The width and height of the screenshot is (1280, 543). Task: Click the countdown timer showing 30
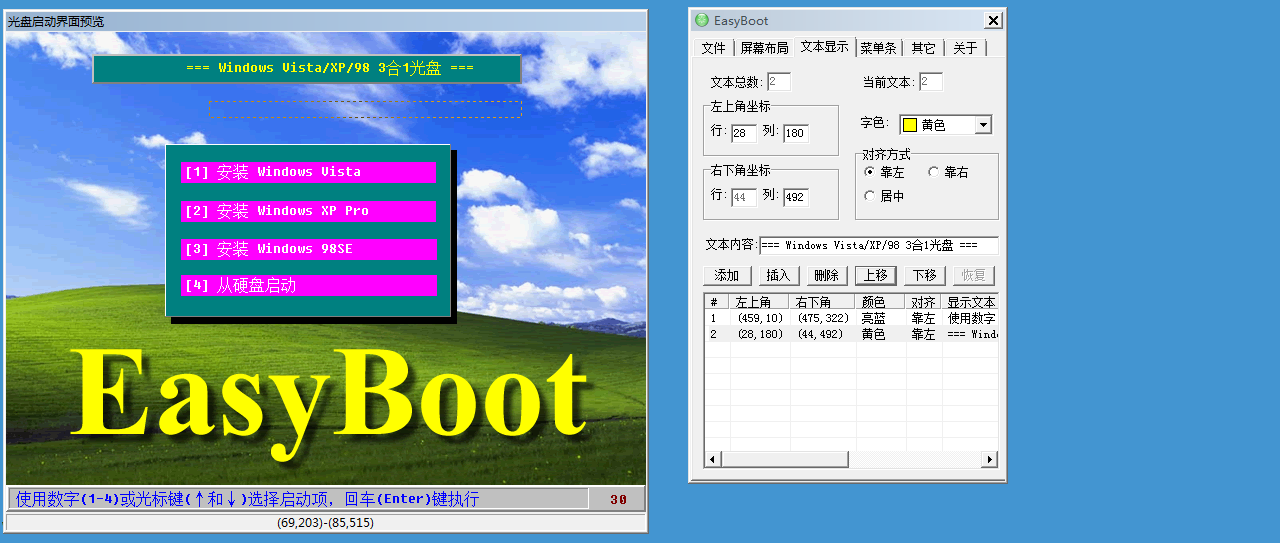[618, 499]
